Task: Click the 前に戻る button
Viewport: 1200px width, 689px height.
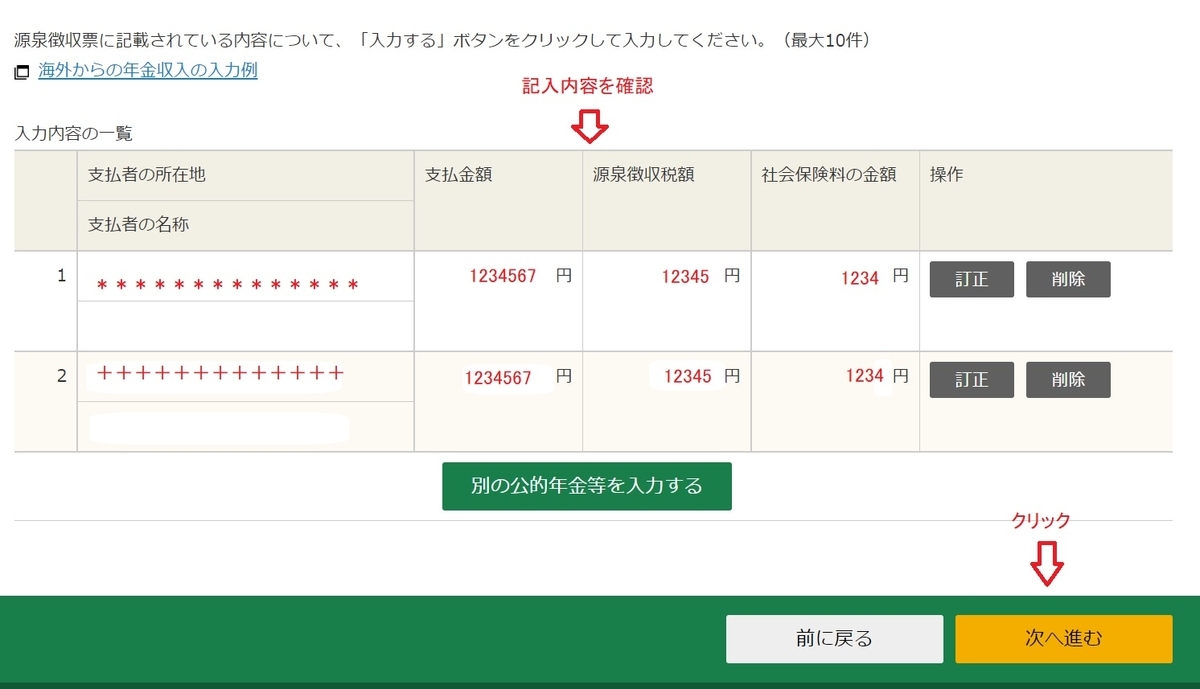Action: pyautogui.click(x=833, y=637)
